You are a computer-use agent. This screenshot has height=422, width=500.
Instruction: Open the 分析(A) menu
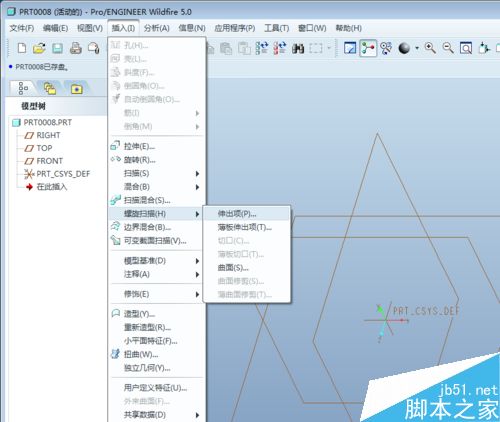pos(157,28)
